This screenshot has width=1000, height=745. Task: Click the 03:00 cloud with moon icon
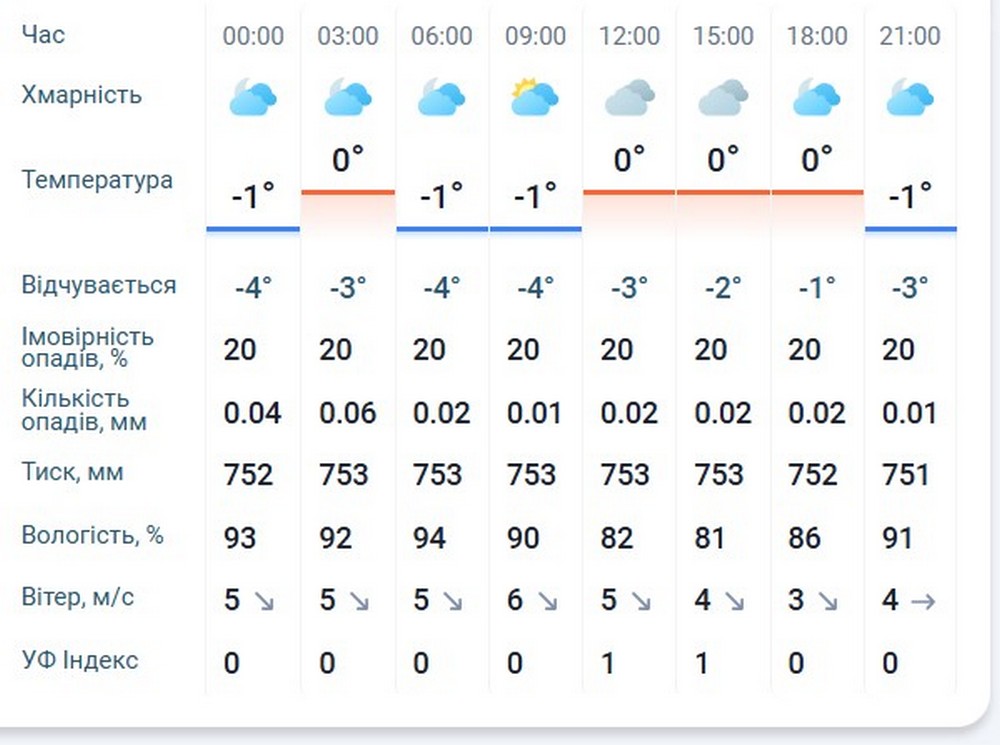coord(348,98)
